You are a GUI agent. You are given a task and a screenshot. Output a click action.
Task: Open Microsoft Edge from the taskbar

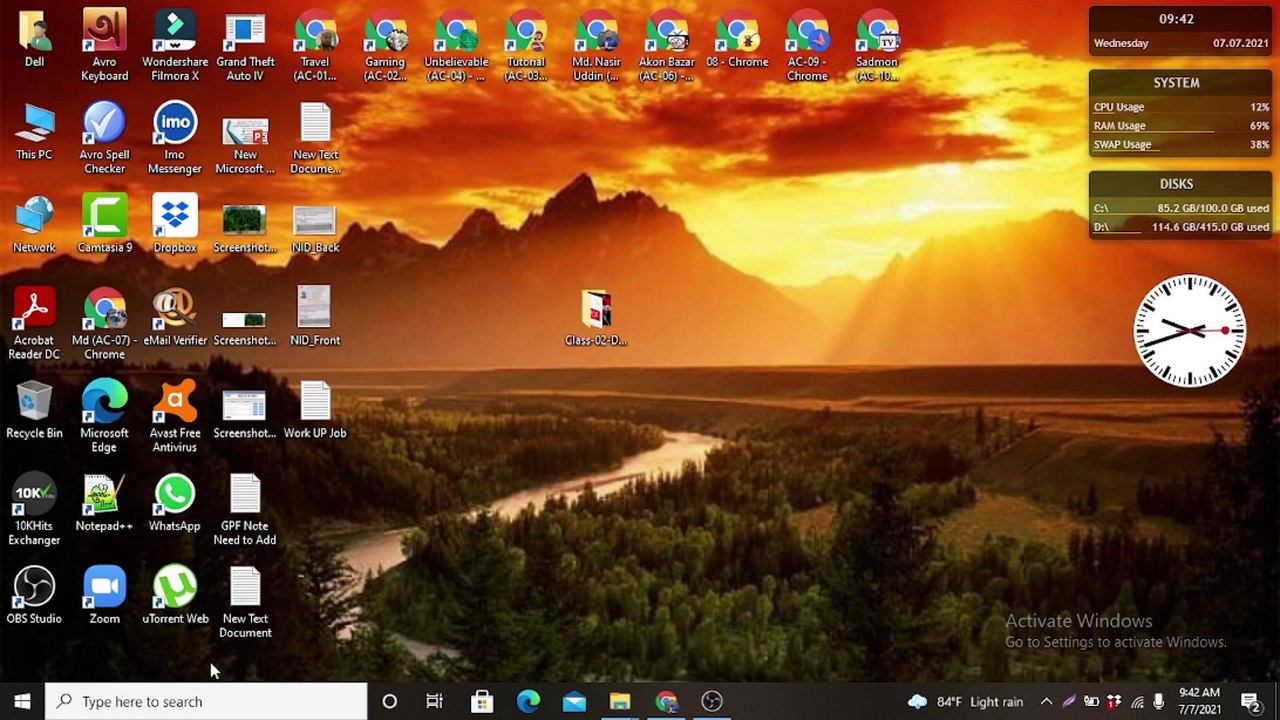(x=528, y=702)
